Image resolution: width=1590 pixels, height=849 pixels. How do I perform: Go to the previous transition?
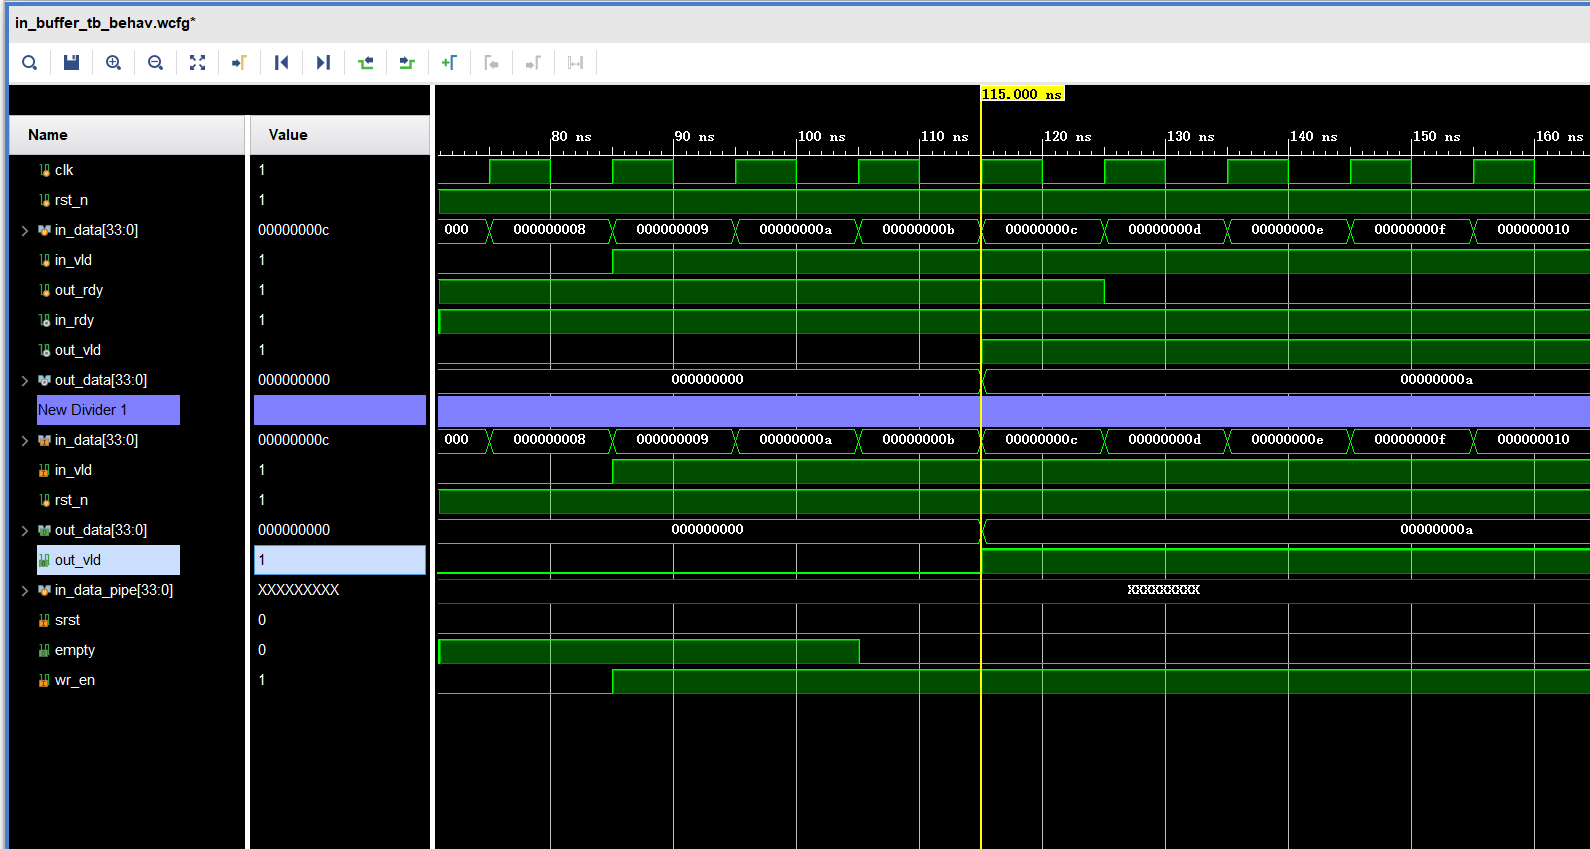(365, 63)
